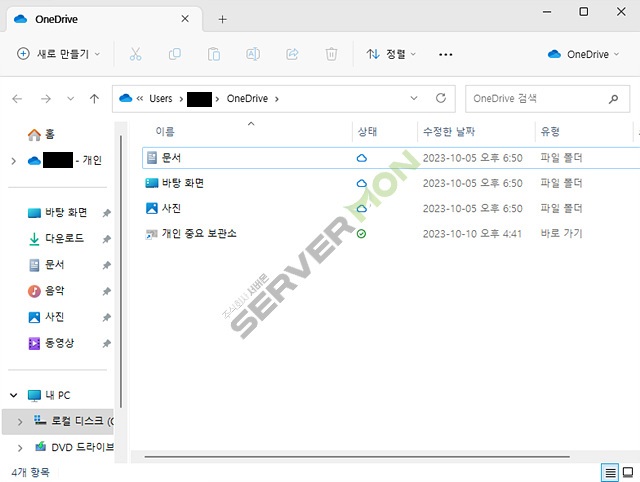
Task: Click the Cut scissors icon
Action: [135, 54]
